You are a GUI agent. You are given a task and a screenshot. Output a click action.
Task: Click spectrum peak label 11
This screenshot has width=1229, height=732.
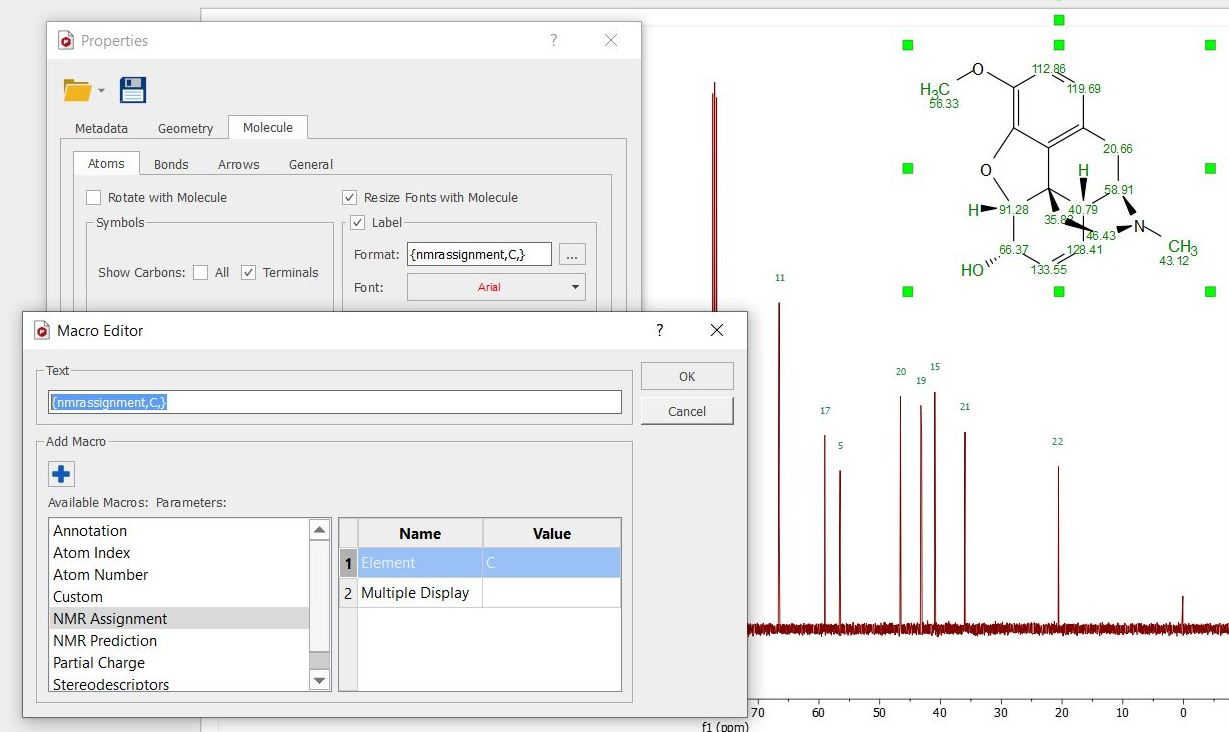(x=780, y=278)
